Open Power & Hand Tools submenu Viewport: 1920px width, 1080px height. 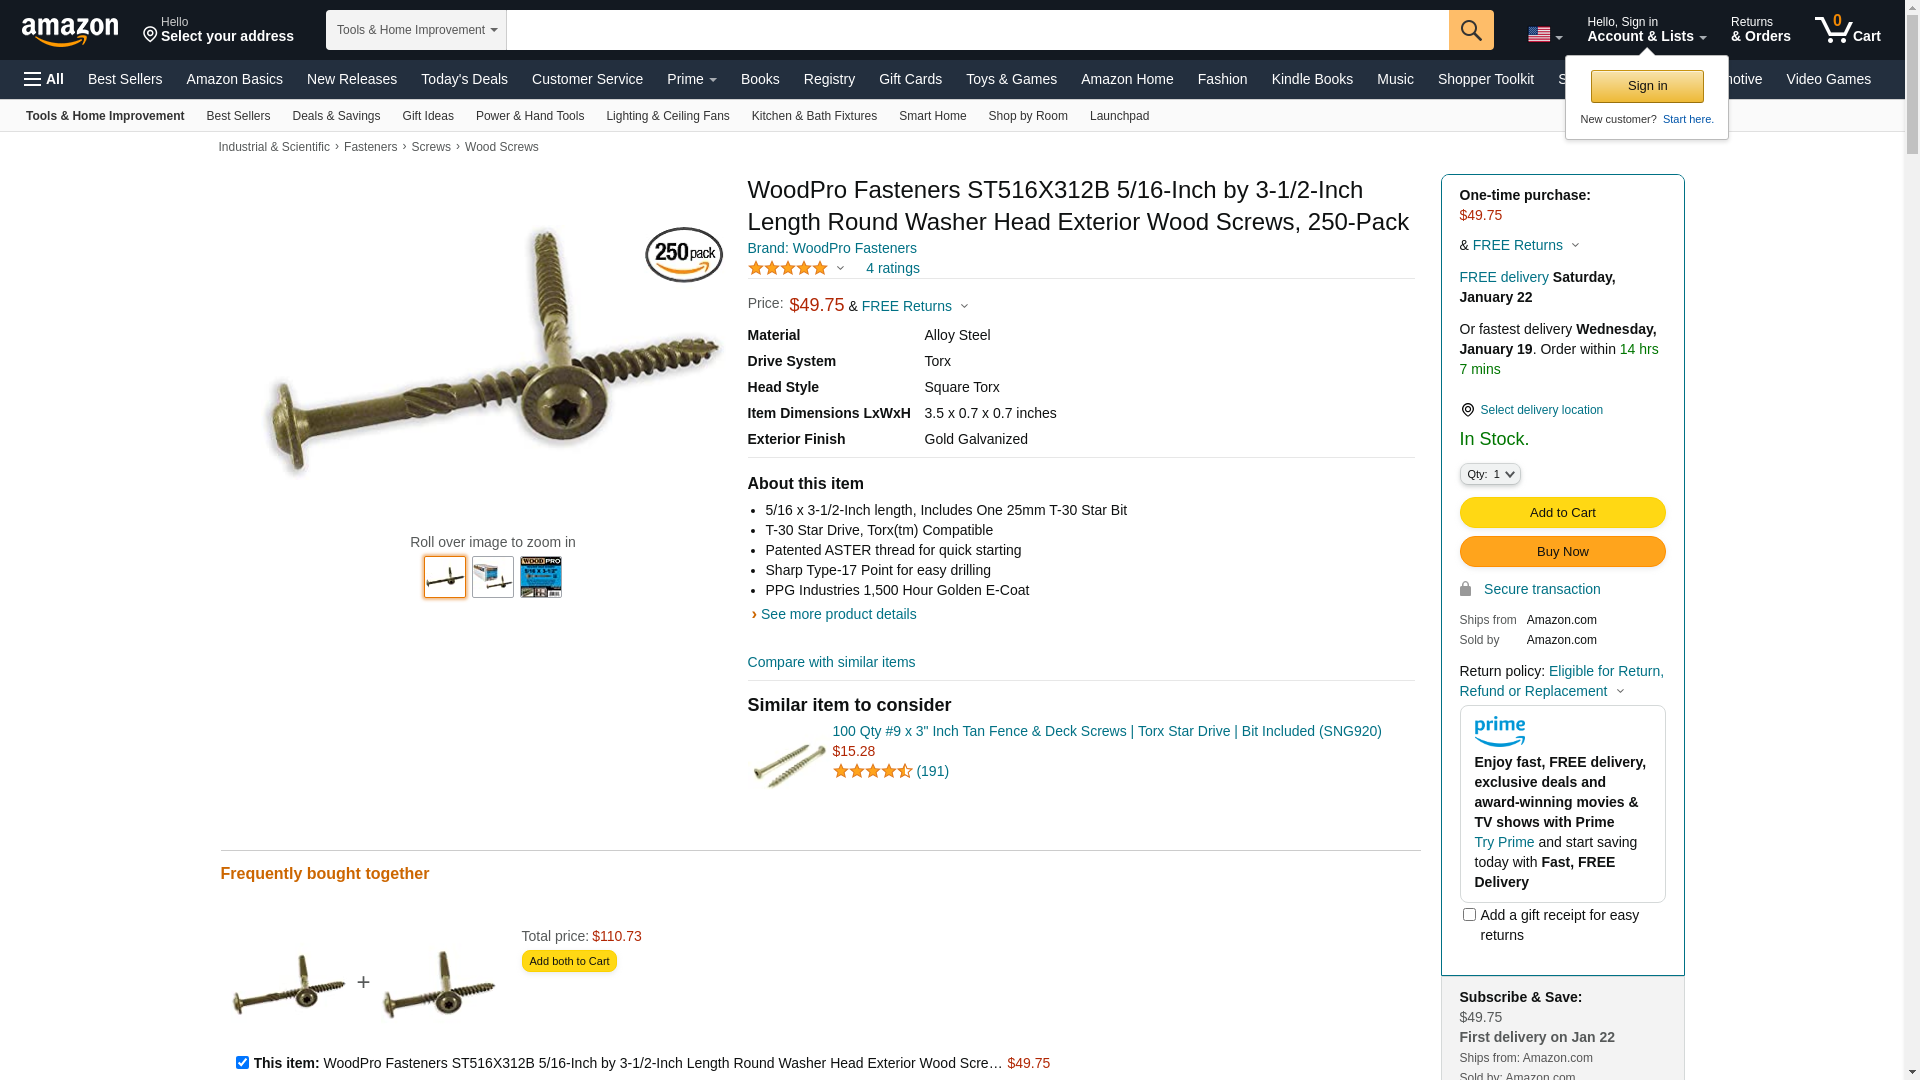tap(530, 116)
